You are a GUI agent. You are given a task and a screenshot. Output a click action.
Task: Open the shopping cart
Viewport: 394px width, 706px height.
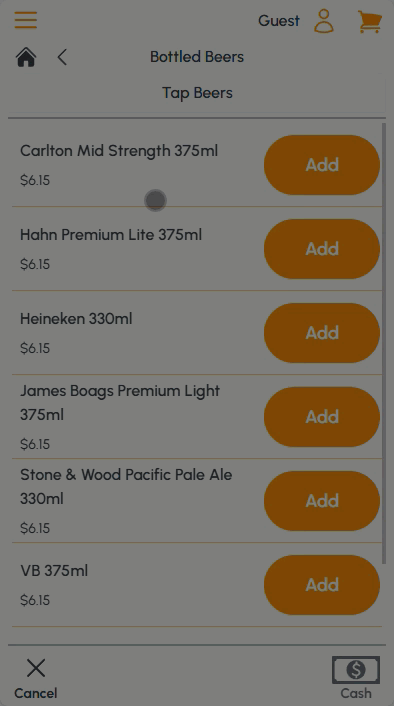coord(370,22)
